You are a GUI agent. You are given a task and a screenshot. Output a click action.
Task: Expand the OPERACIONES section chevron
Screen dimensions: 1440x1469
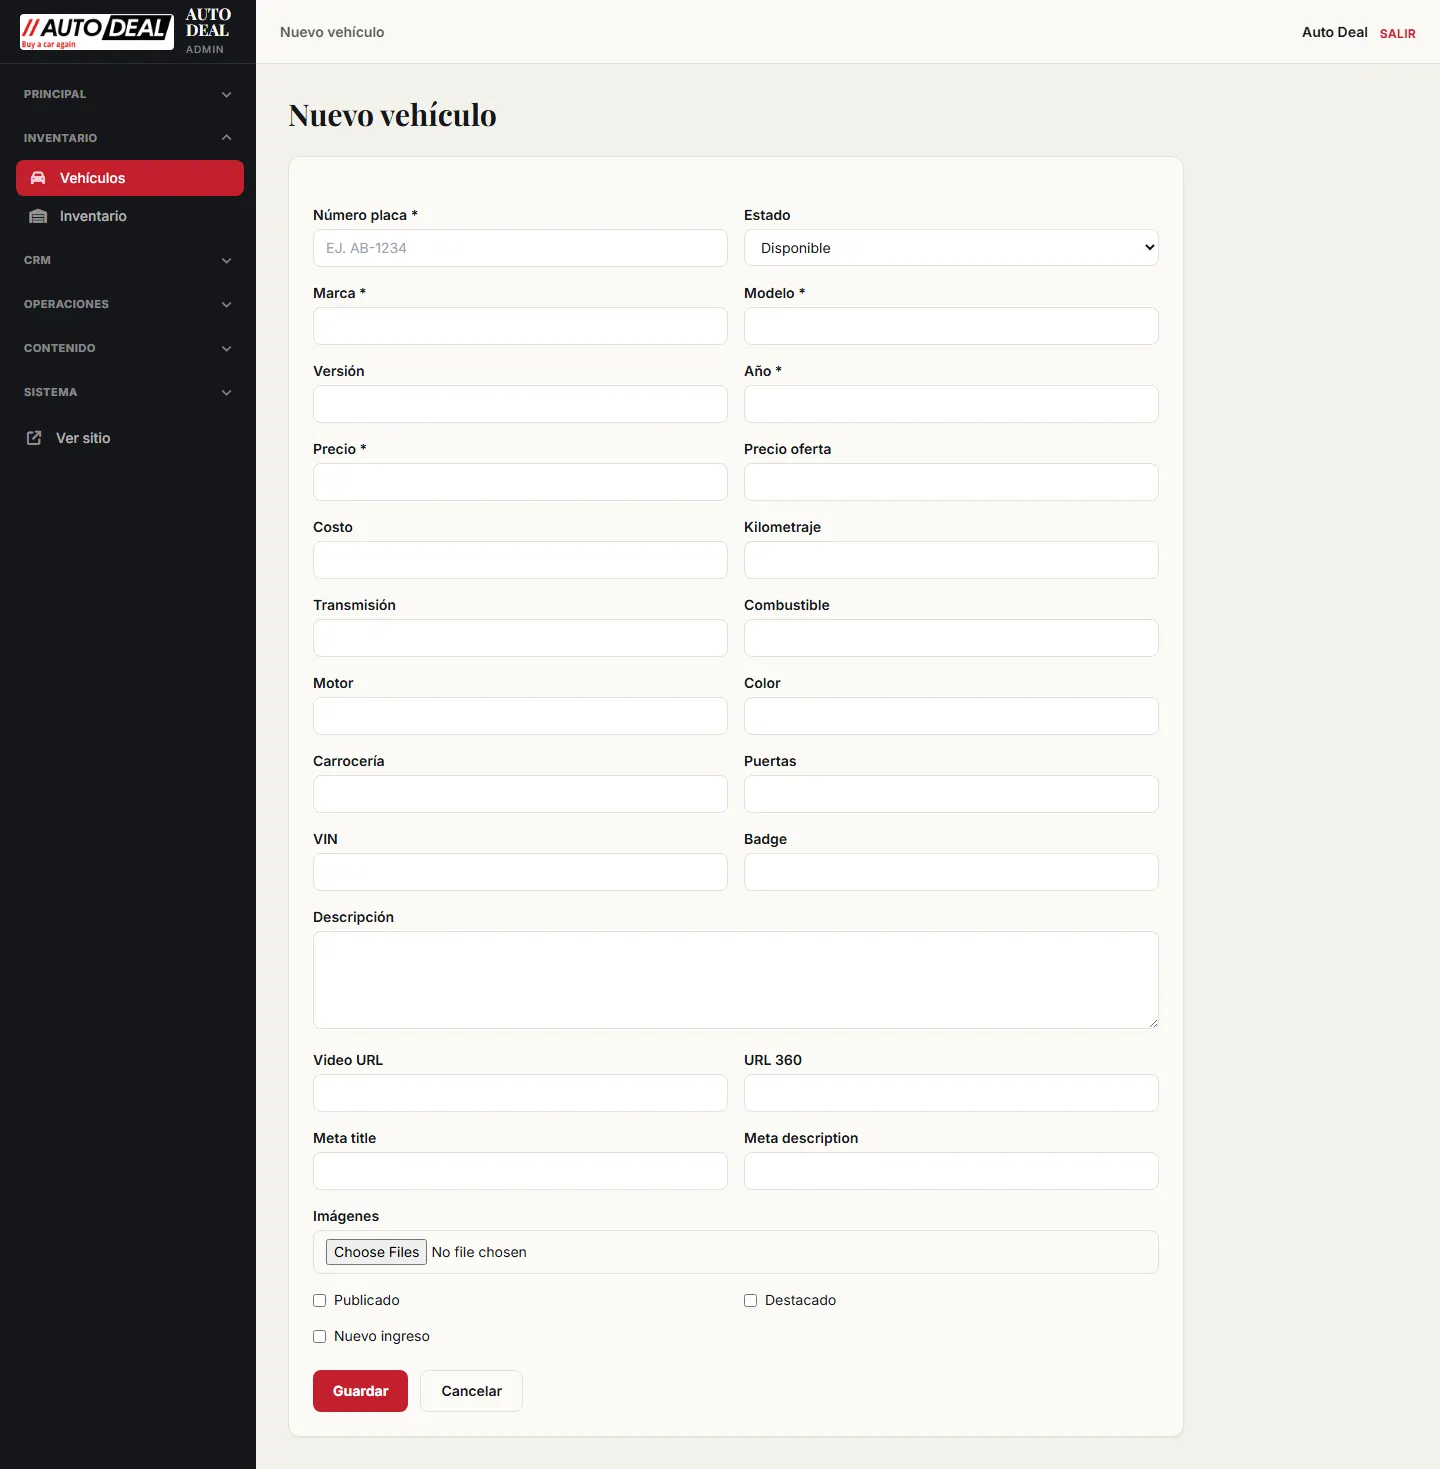point(226,304)
